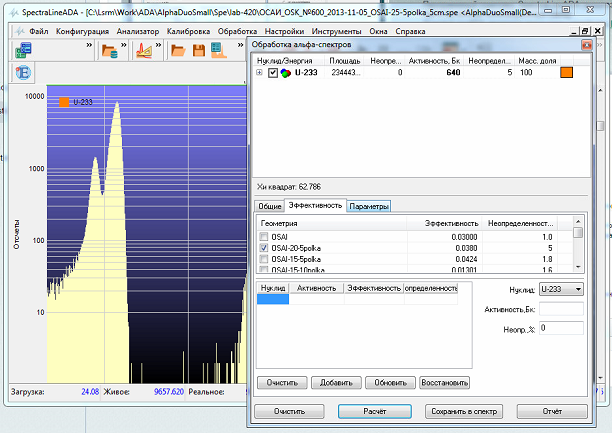
Task: Click the spectrum report toolbar icon
Action: tap(219, 50)
